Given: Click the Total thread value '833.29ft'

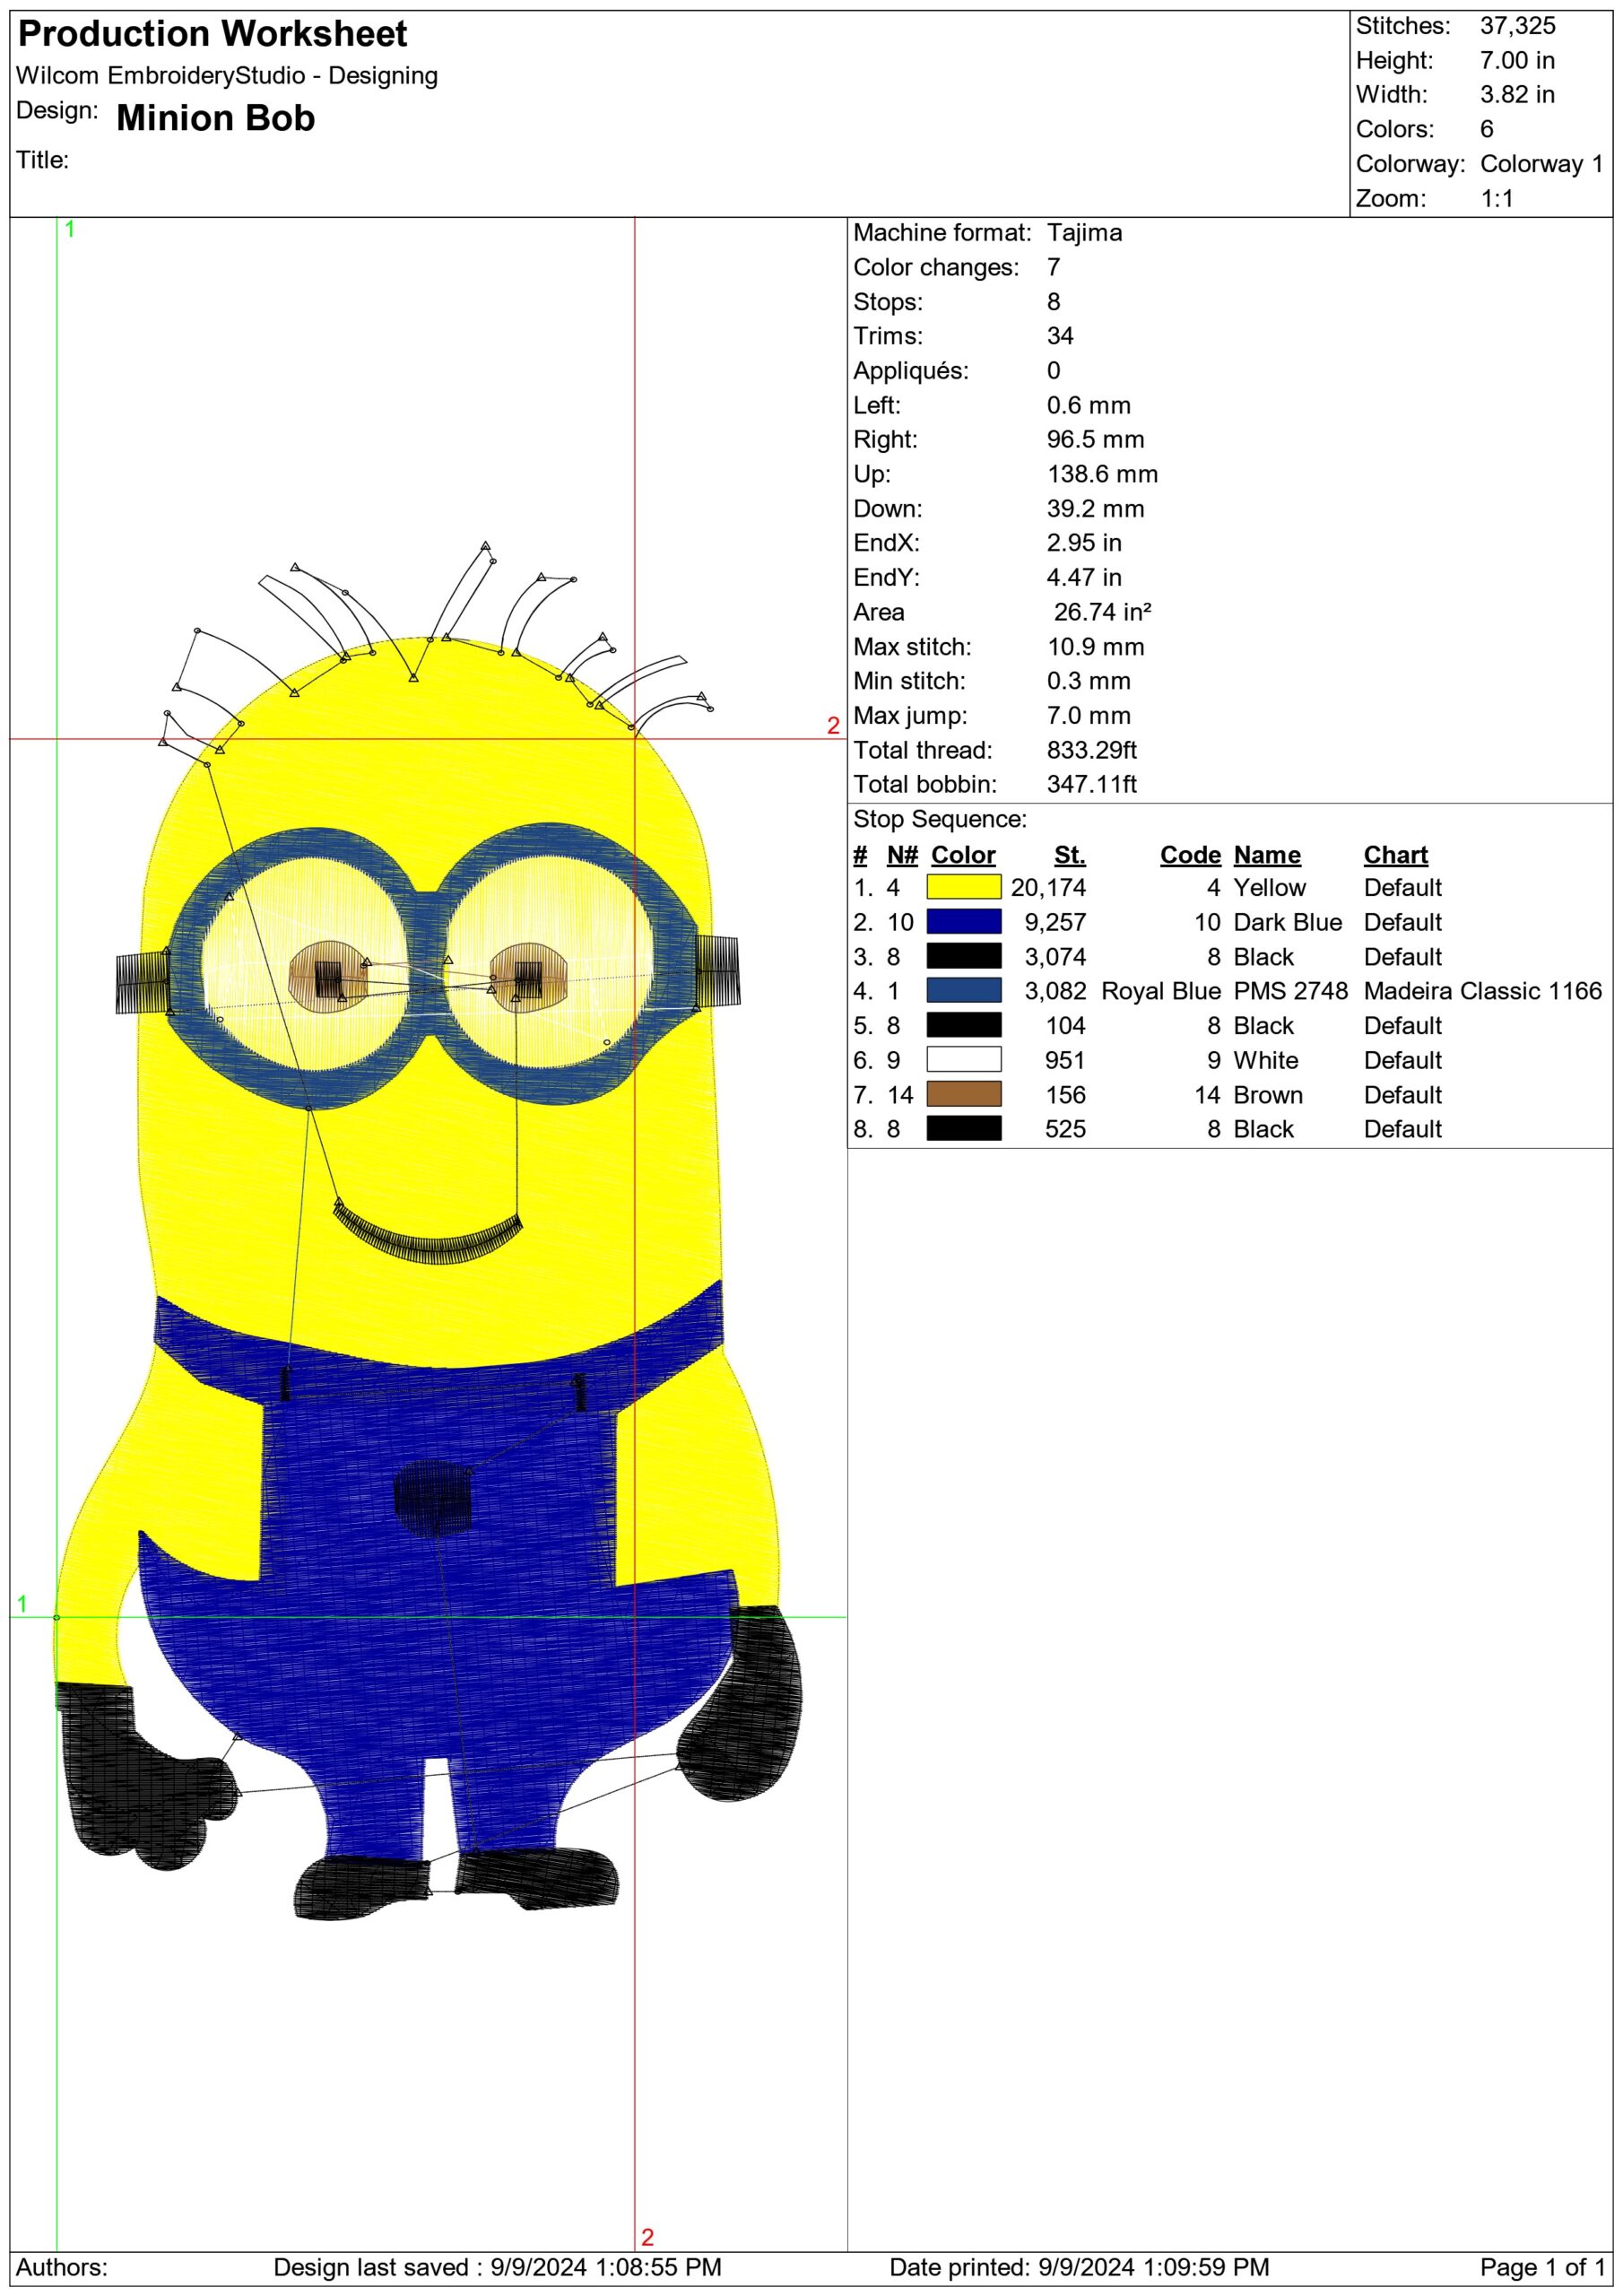Looking at the screenshot, I should coord(1092,750).
